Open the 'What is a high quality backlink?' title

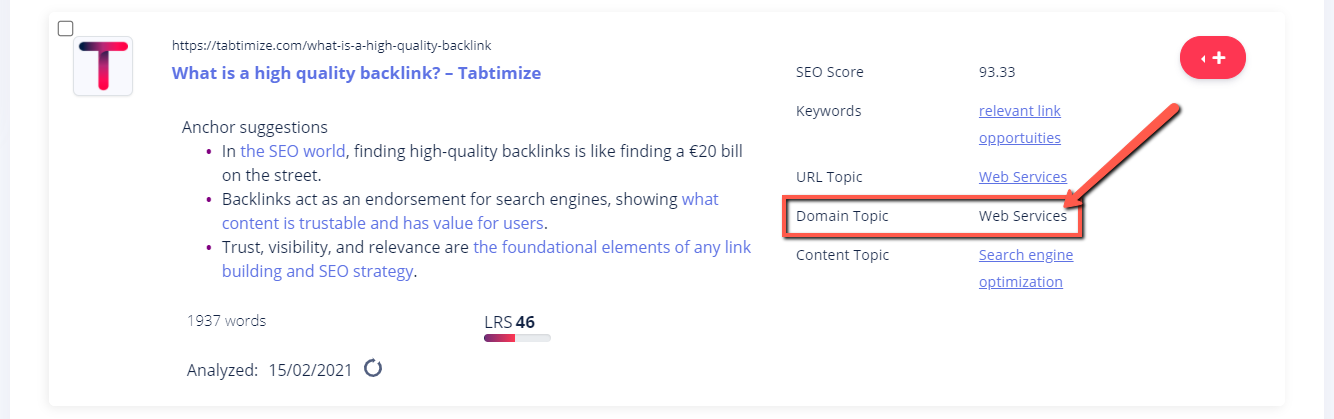coord(356,73)
